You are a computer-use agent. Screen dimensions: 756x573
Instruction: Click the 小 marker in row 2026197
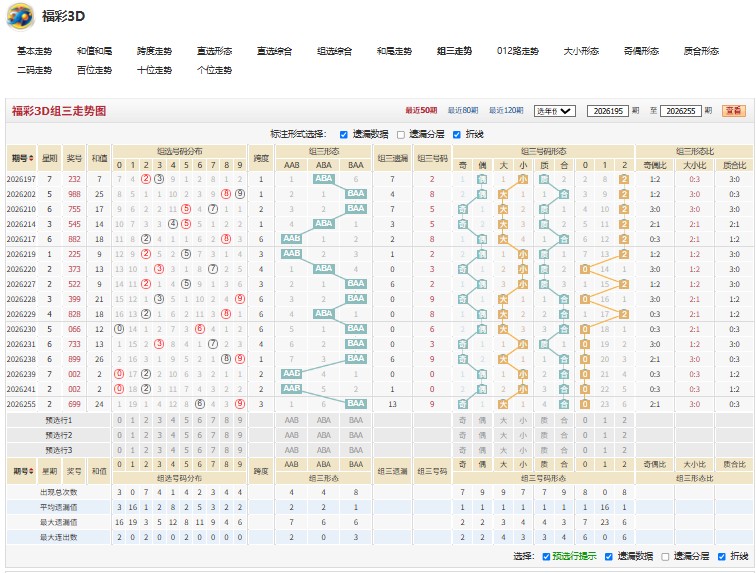523,179
